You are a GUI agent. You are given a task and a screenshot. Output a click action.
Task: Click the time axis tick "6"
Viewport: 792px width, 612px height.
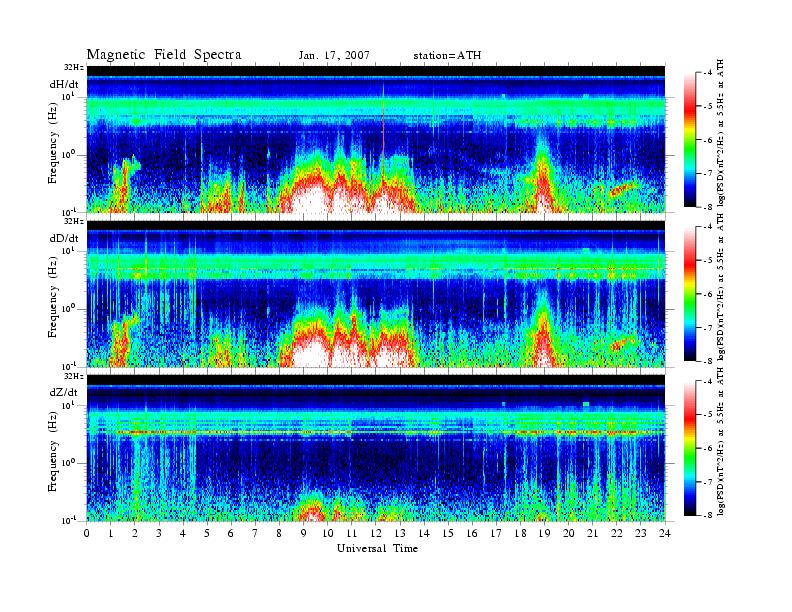[231, 533]
